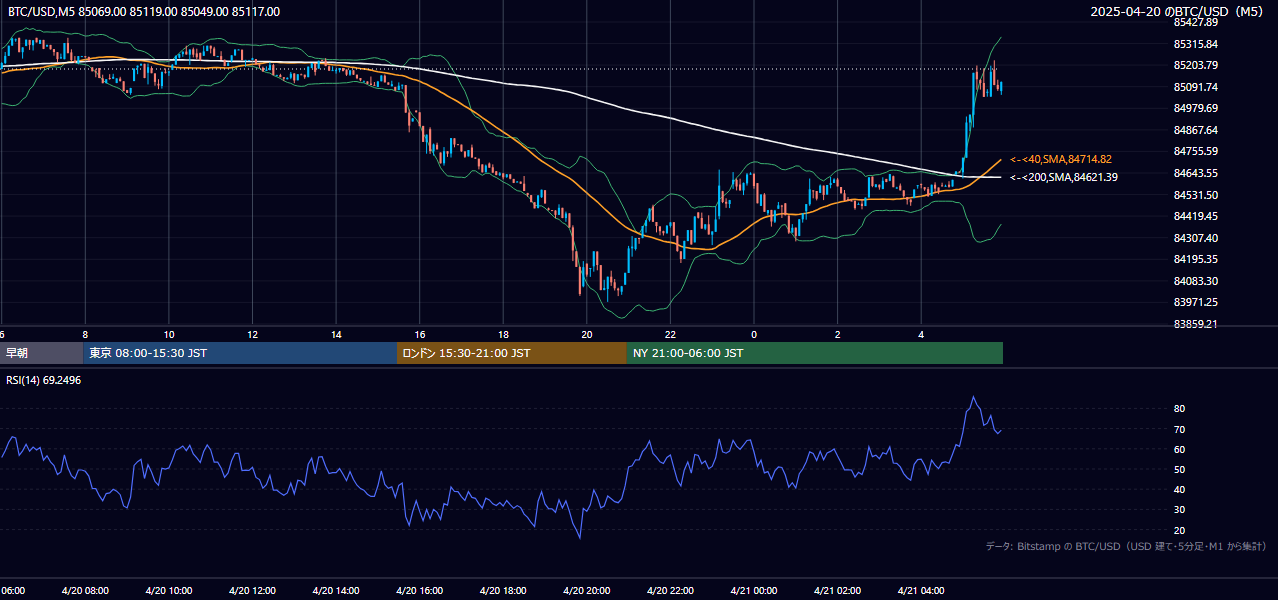Viewport: 1278px width, 600px height.
Task: Click the hour label 2 under price chart
Action: (x=838, y=335)
